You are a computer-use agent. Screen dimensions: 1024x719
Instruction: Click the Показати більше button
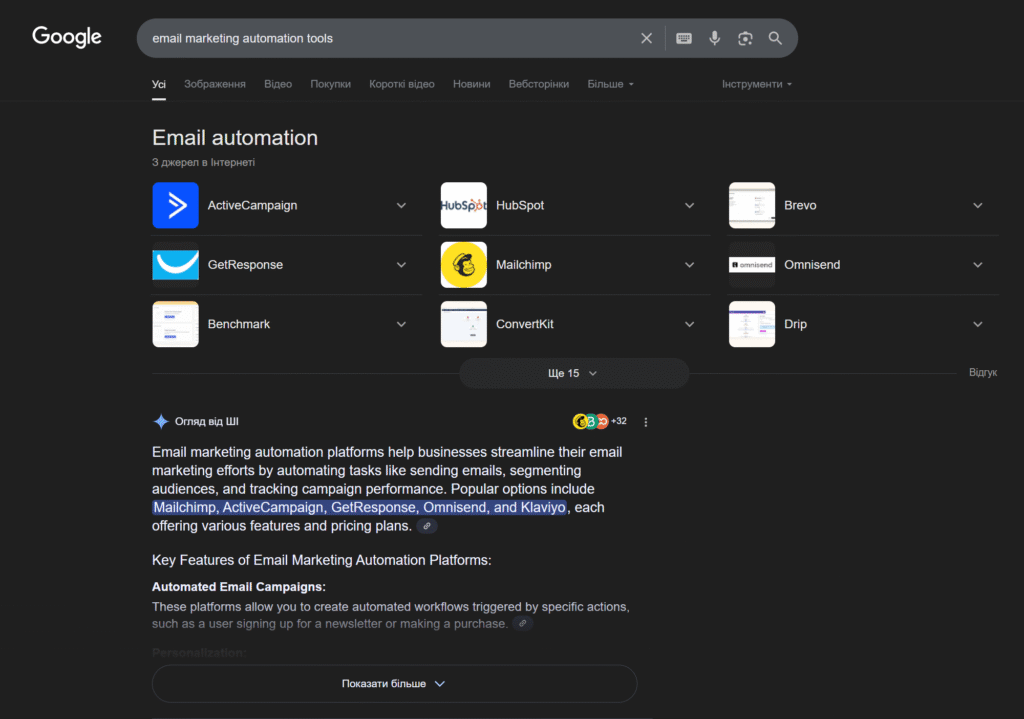[x=394, y=684]
